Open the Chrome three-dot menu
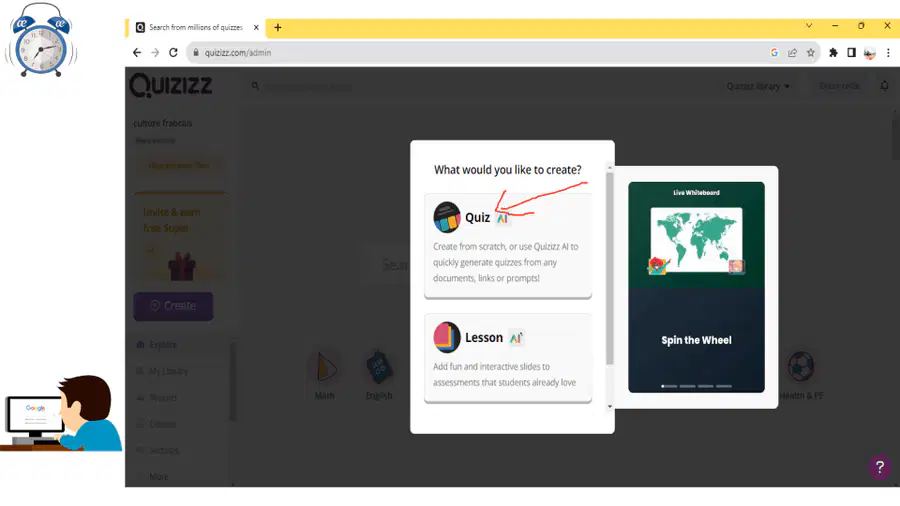This screenshot has width=900, height=506. click(x=888, y=53)
